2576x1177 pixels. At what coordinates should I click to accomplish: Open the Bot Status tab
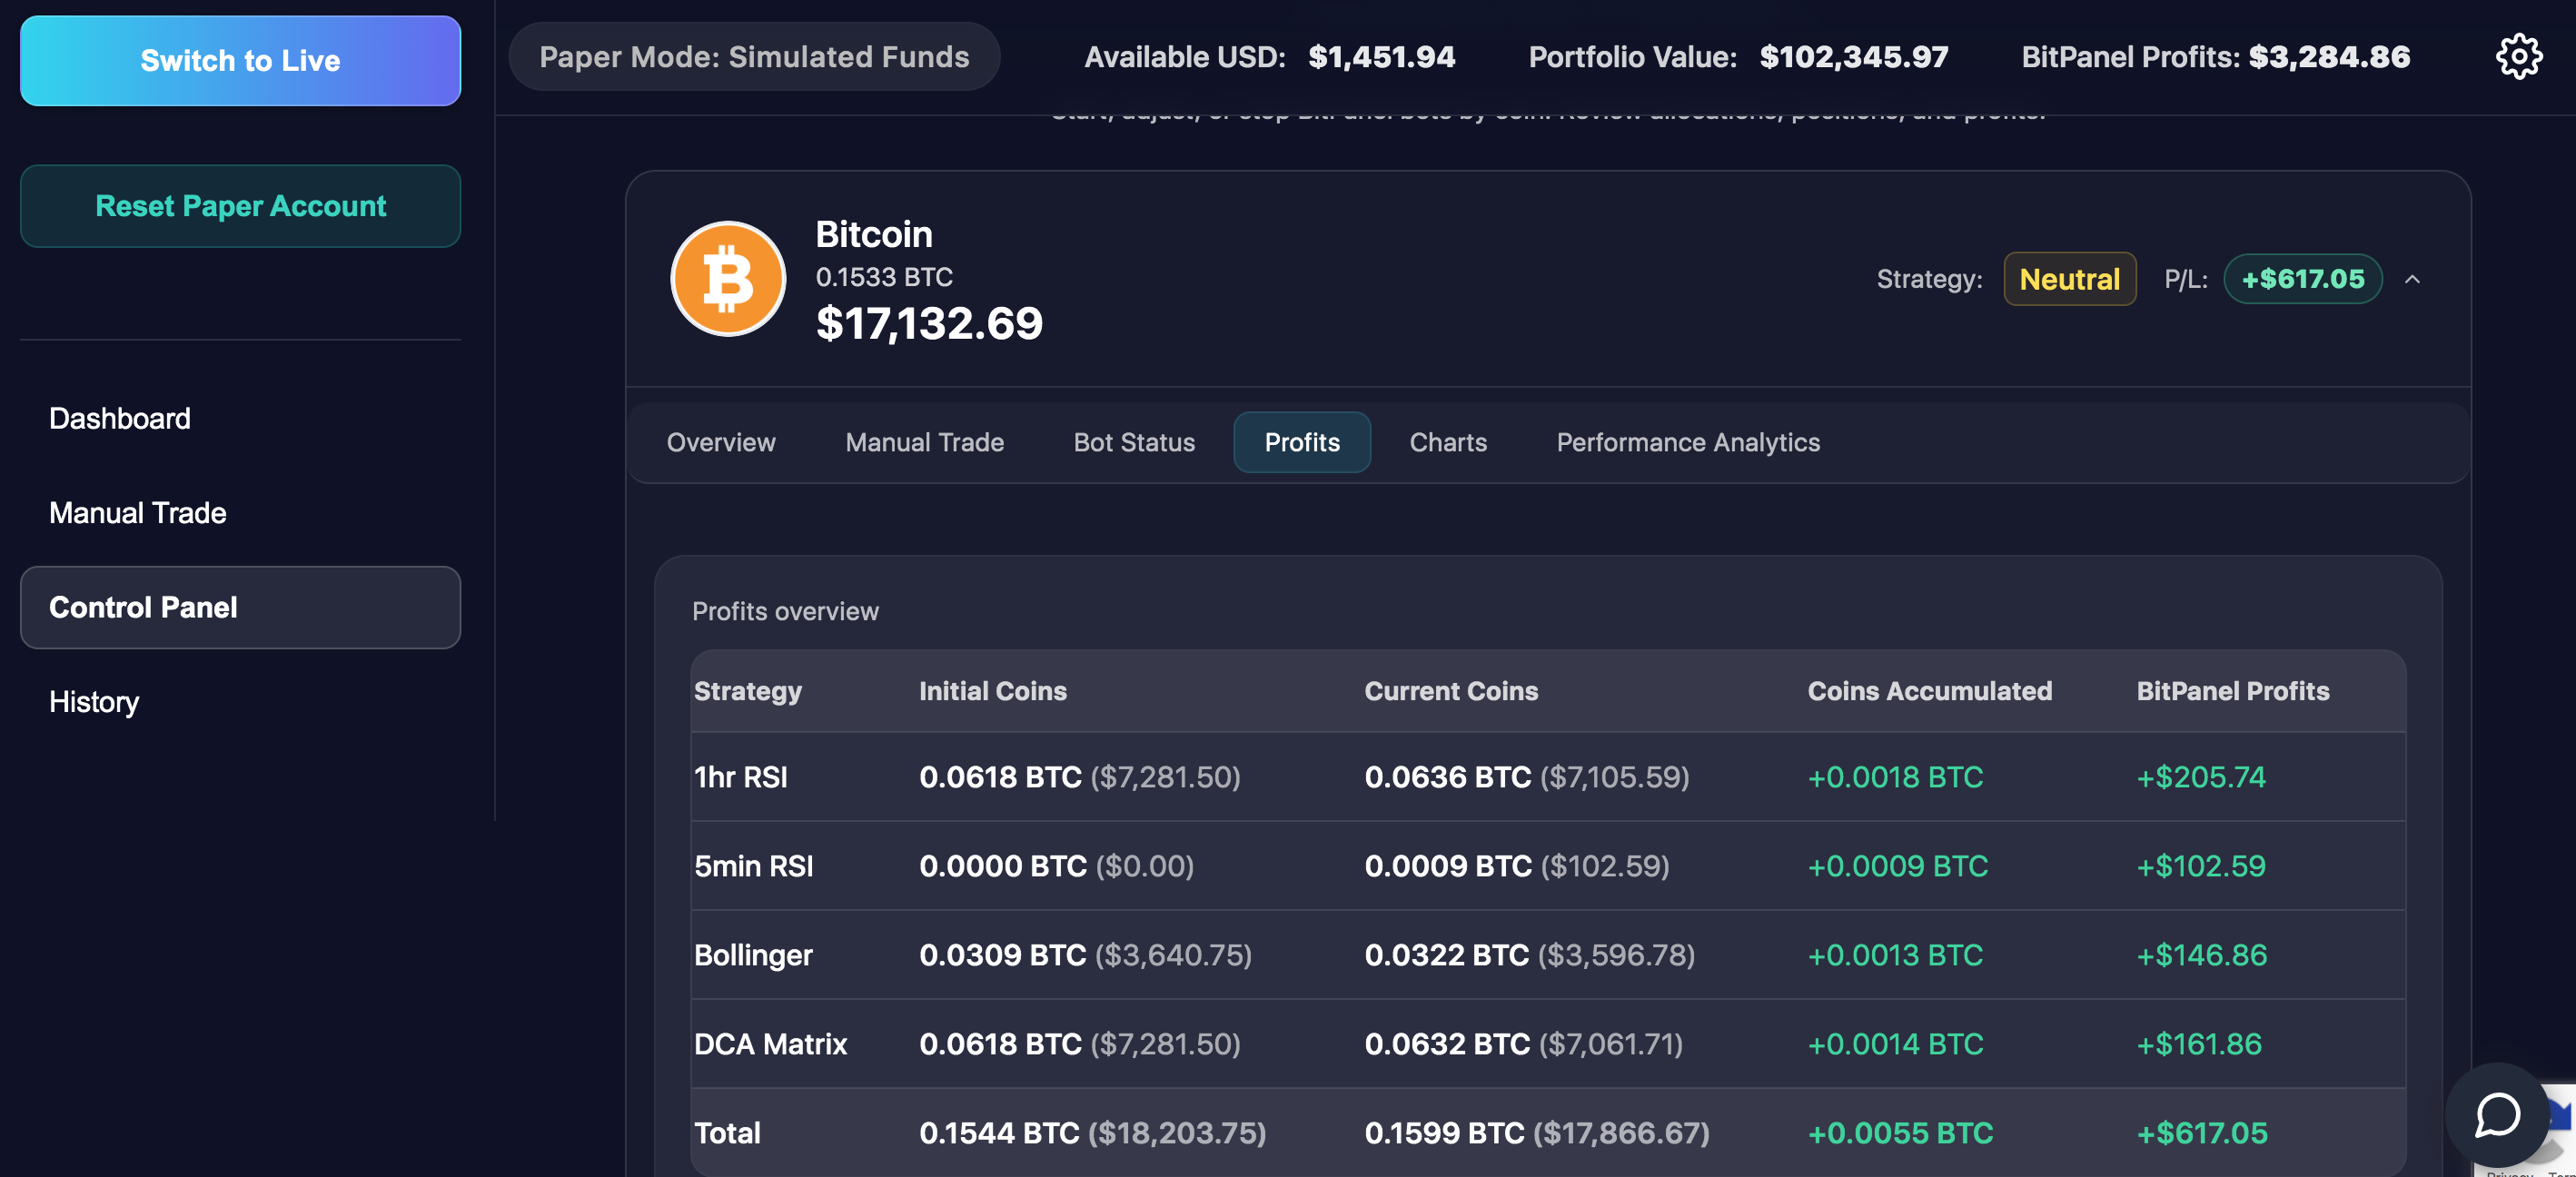coord(1134,442)
